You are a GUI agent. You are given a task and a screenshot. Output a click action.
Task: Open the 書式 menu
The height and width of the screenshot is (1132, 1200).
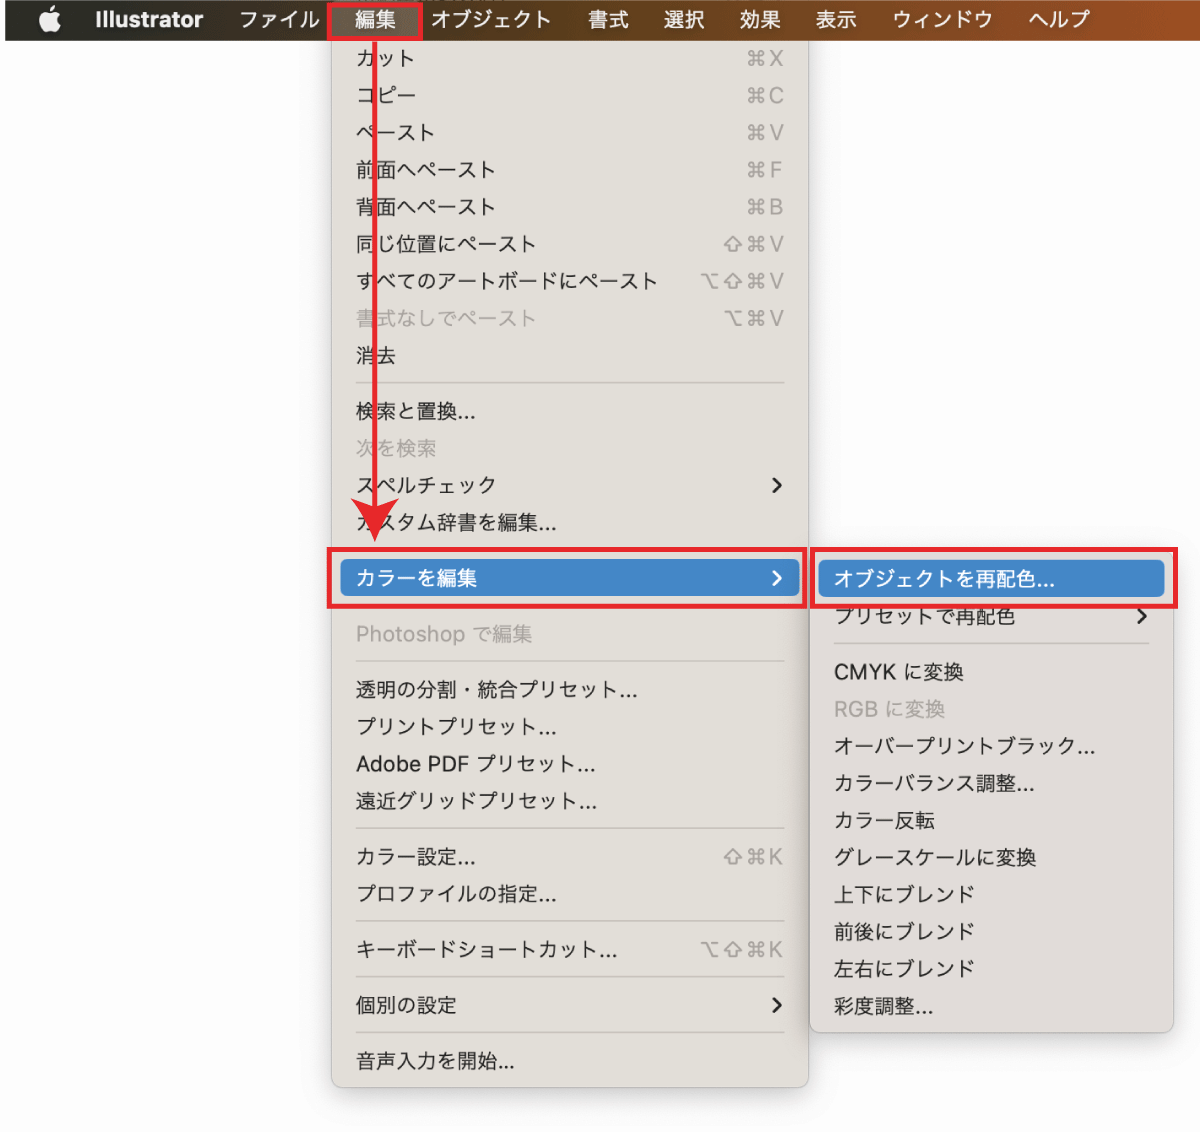point(608,20)
